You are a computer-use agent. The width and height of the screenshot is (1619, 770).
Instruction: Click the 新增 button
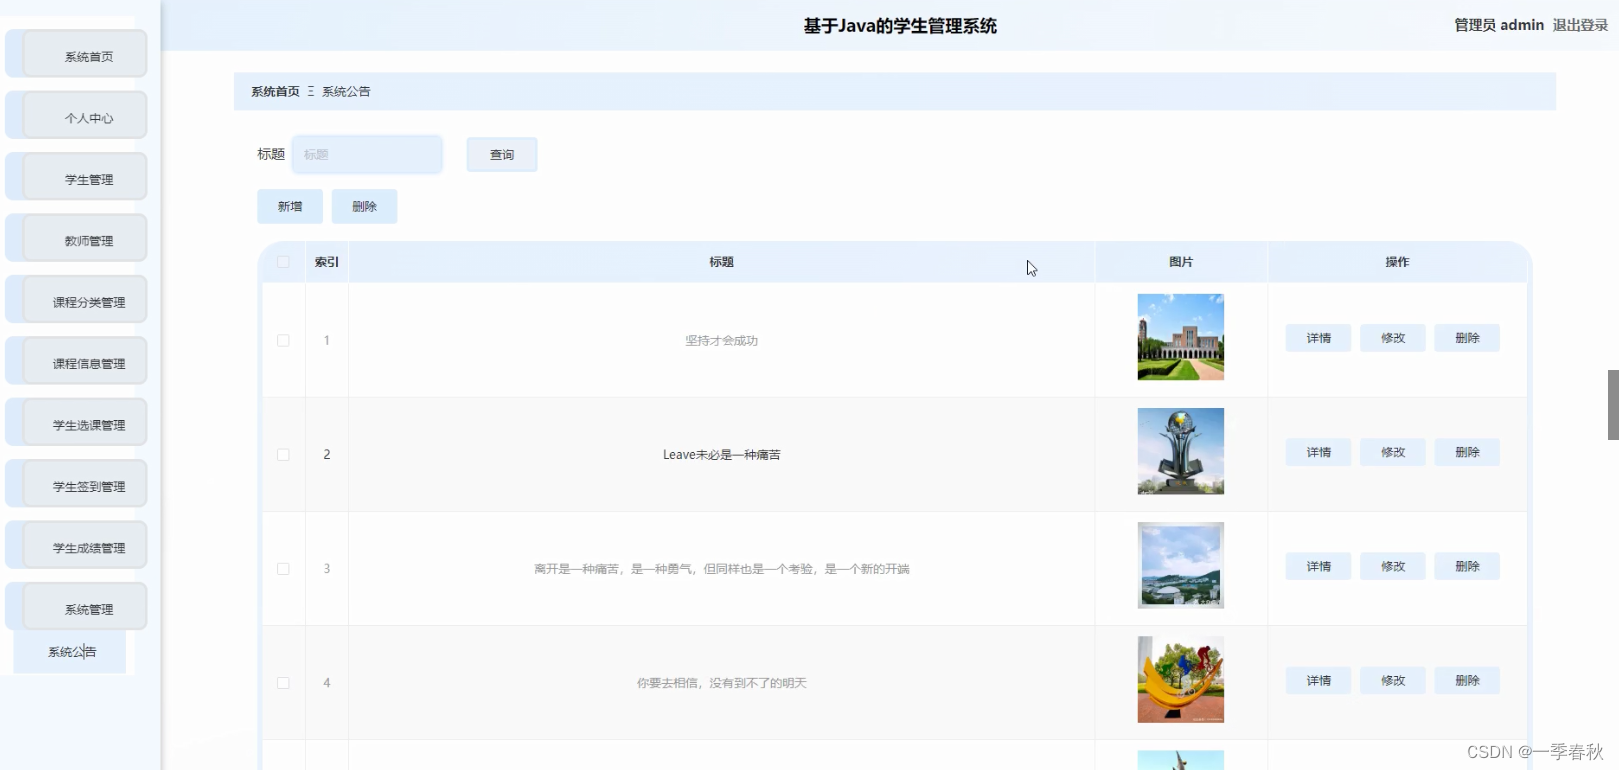290,206
